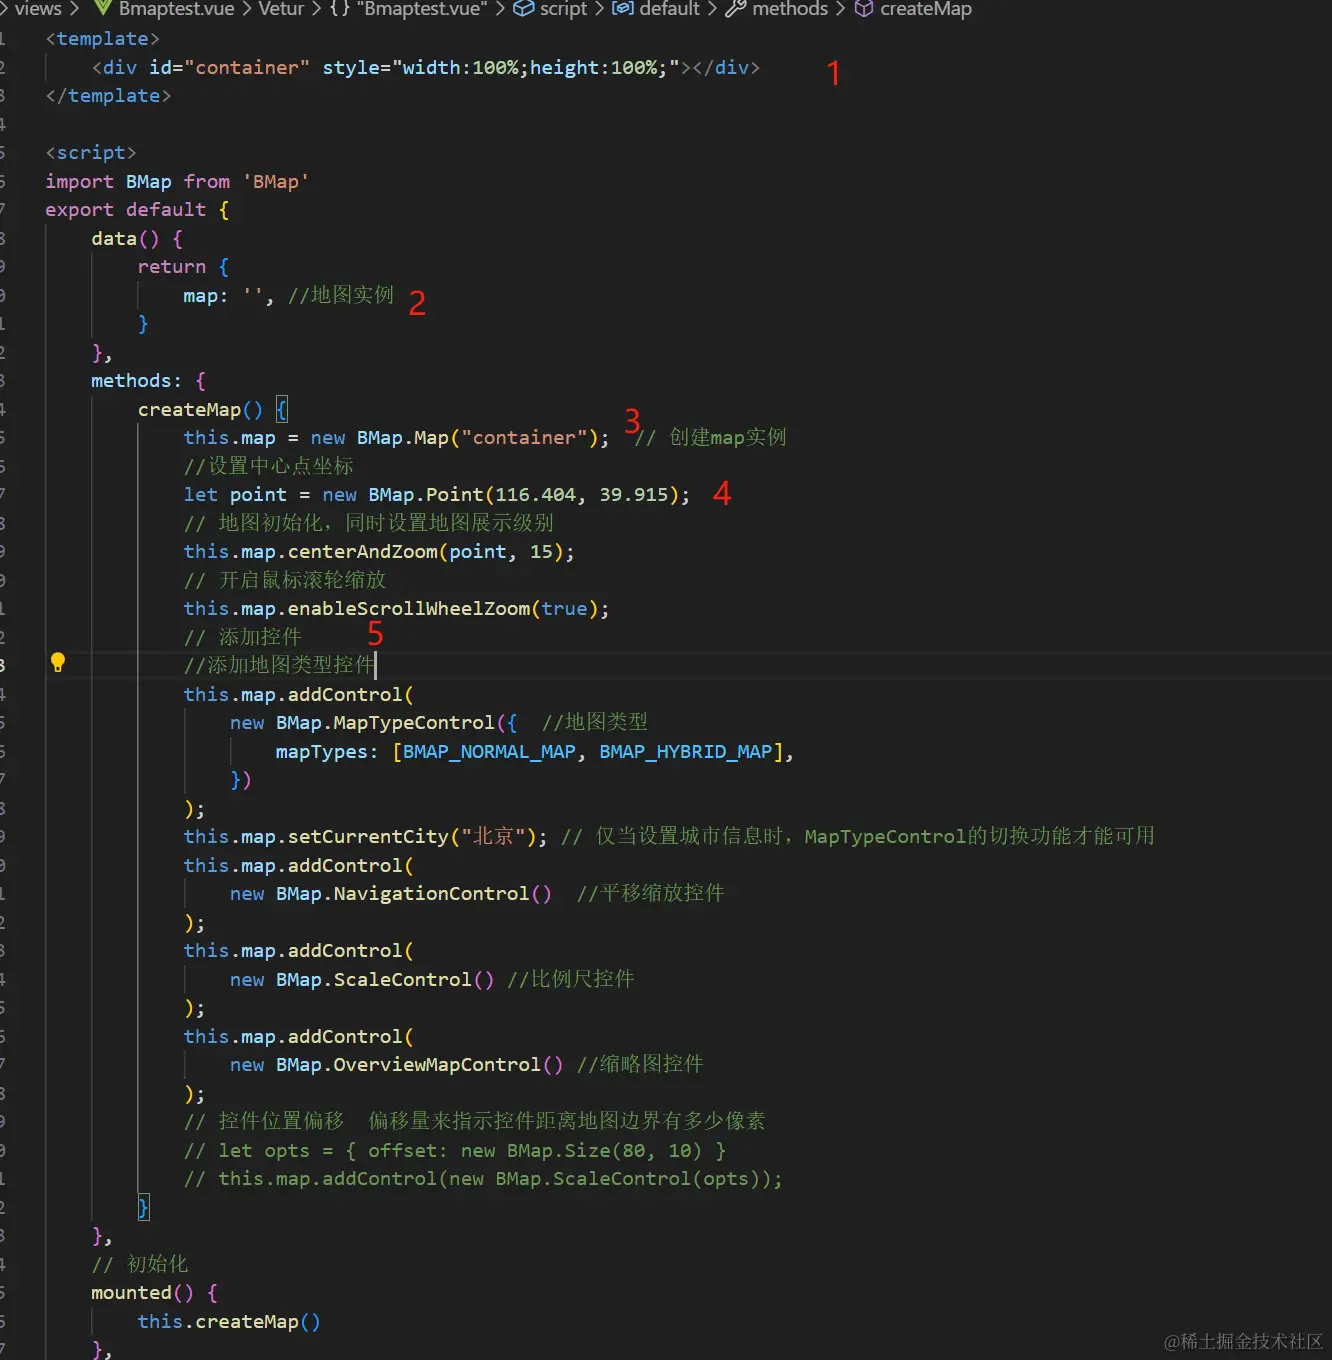Click the commented addControl ScaleControl(opts) line
This screenshot has width=1332, height=1360.
coord(483,1179)
